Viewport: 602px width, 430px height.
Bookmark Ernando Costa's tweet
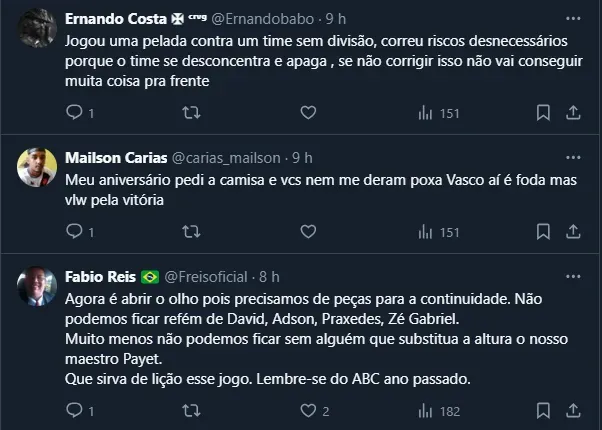pyautogui.click(x=540, y=113)
